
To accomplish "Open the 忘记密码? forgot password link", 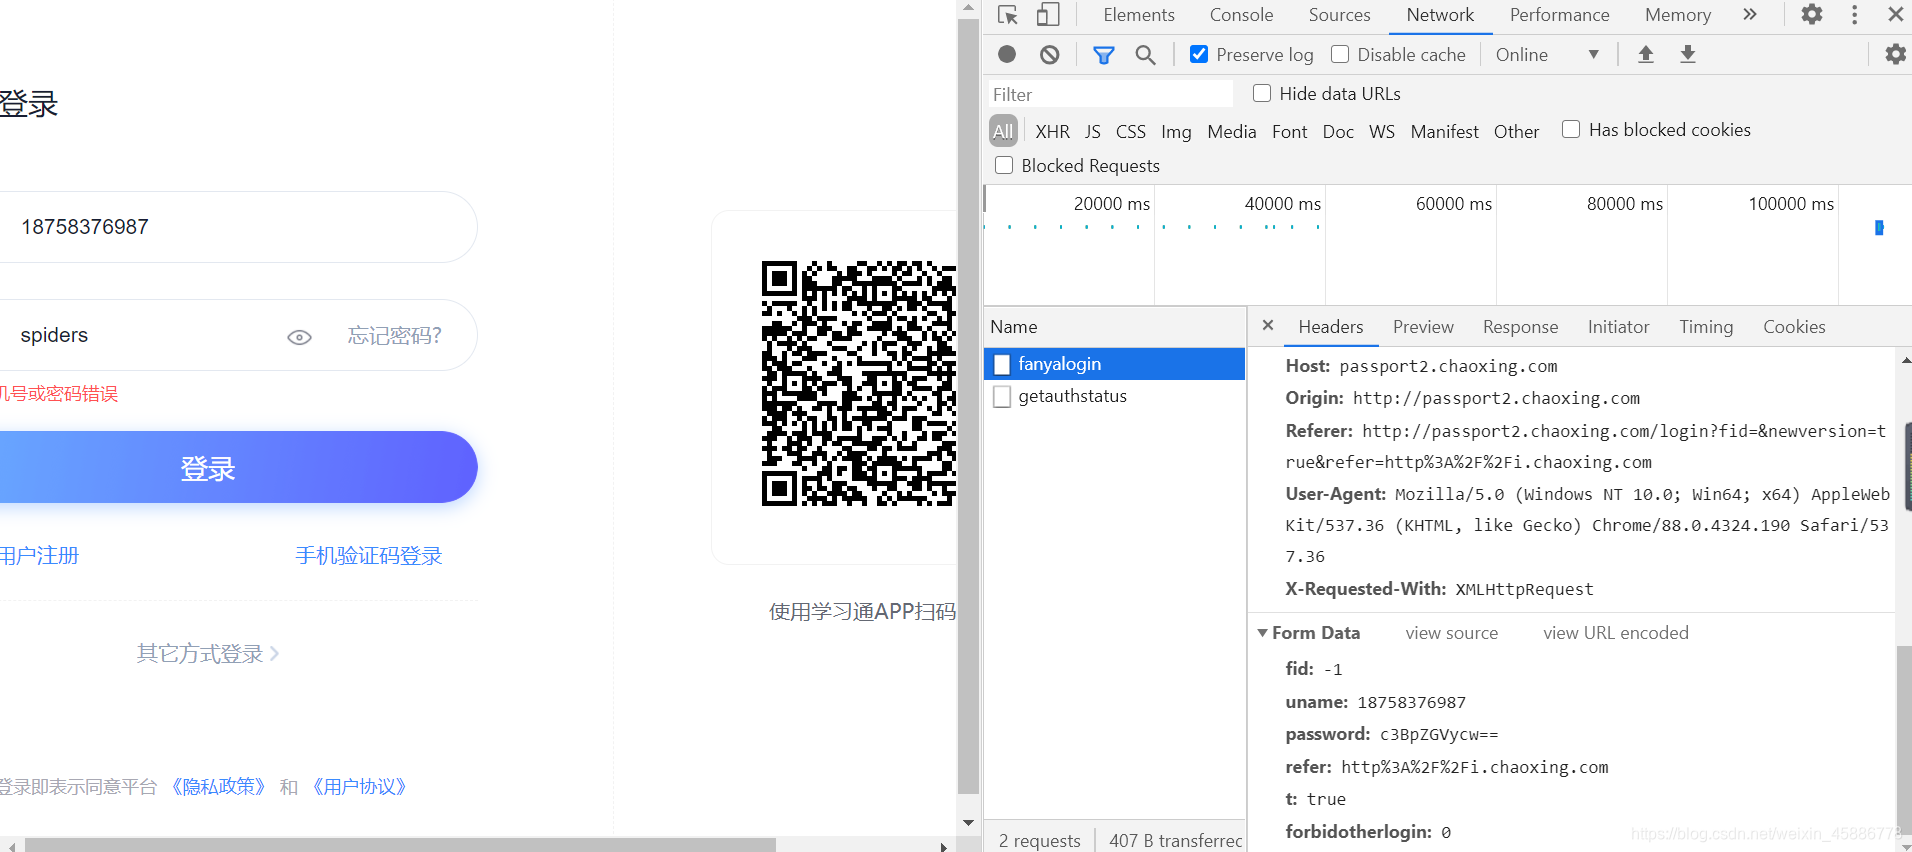I will (x=394, y=336).
